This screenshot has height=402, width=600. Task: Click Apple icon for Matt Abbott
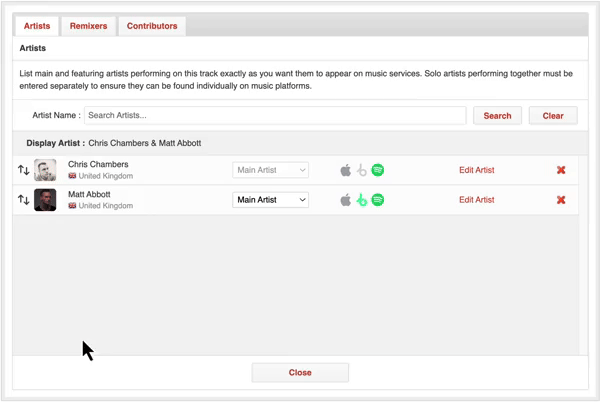pyautogui.click(x=346, y=200)
